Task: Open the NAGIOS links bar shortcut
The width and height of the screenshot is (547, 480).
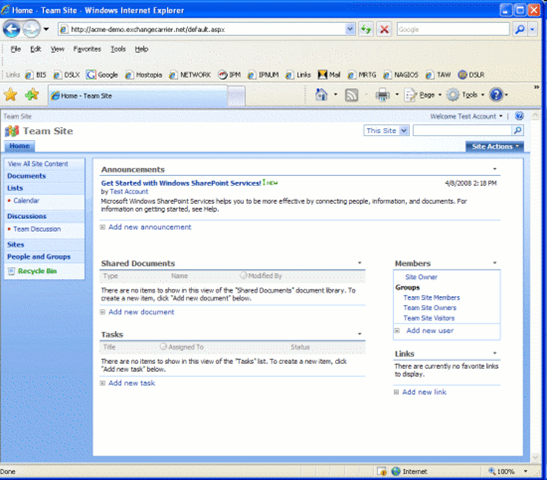Action: pos(400,75)
